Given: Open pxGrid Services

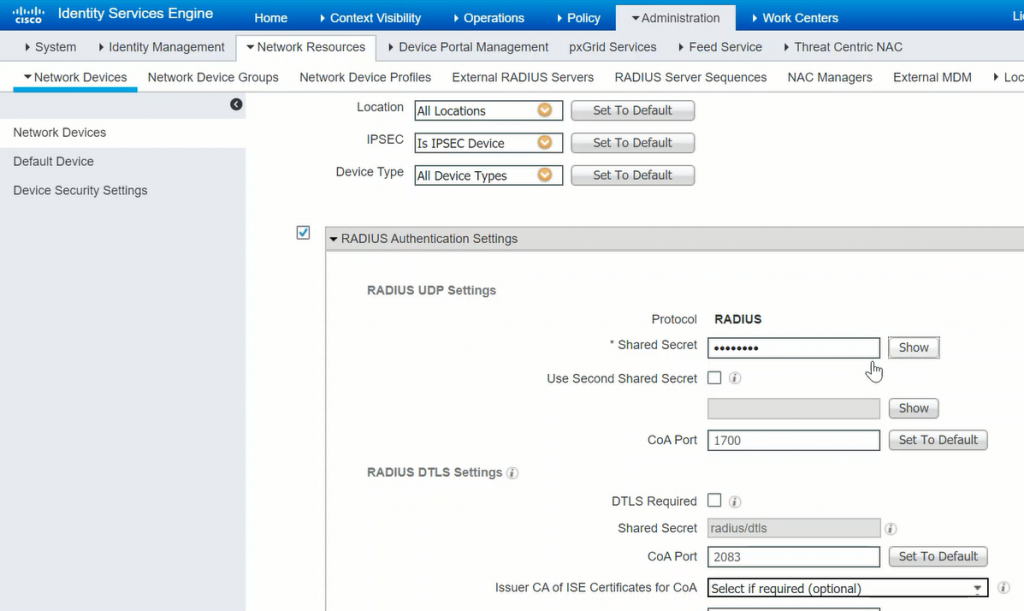Looking at the screenshot, I should point(613,47).
